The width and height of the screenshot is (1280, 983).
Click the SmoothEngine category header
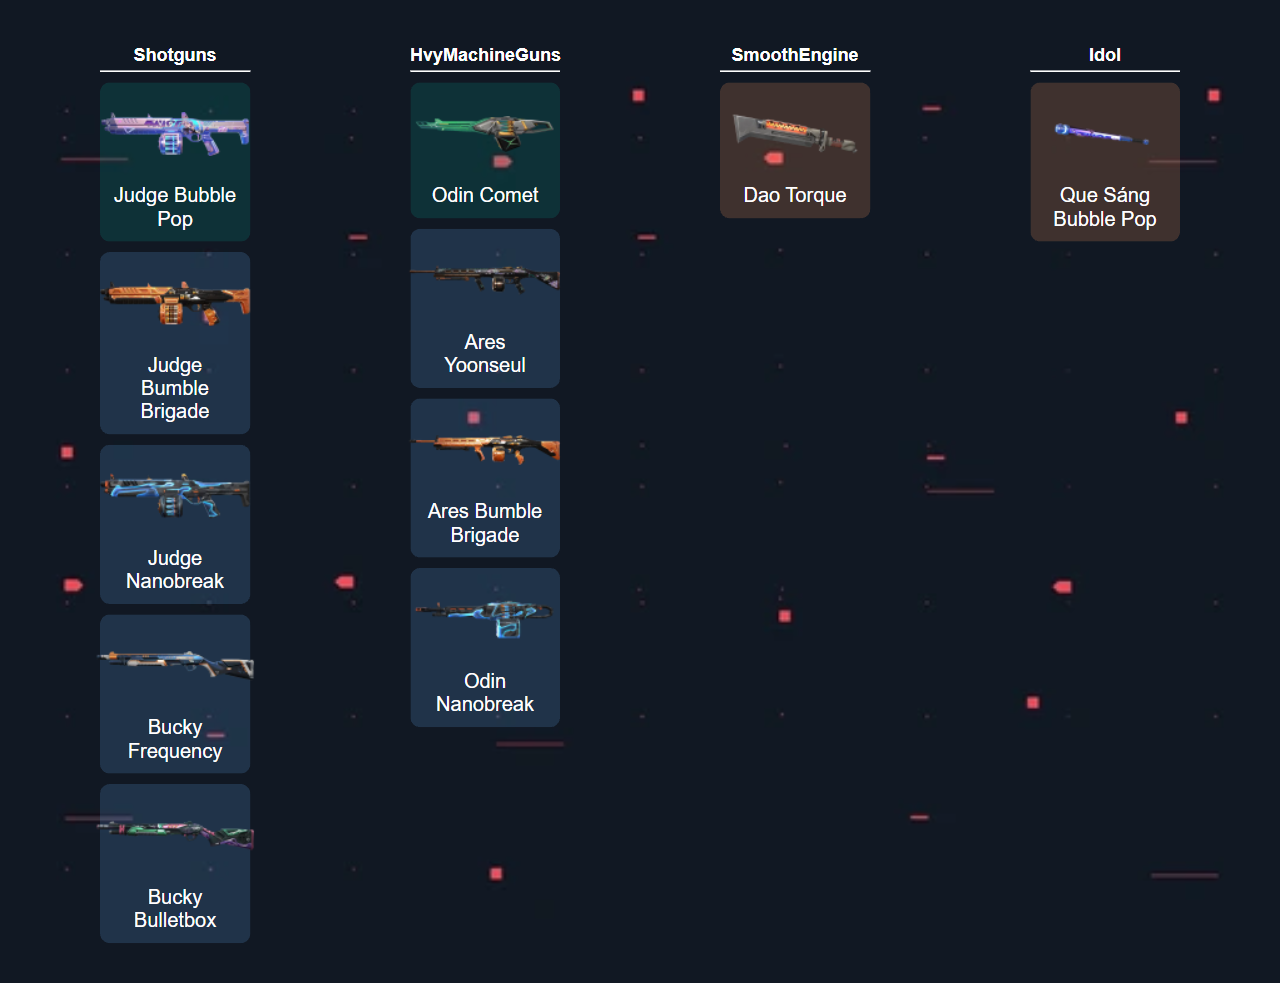(795, 55)
